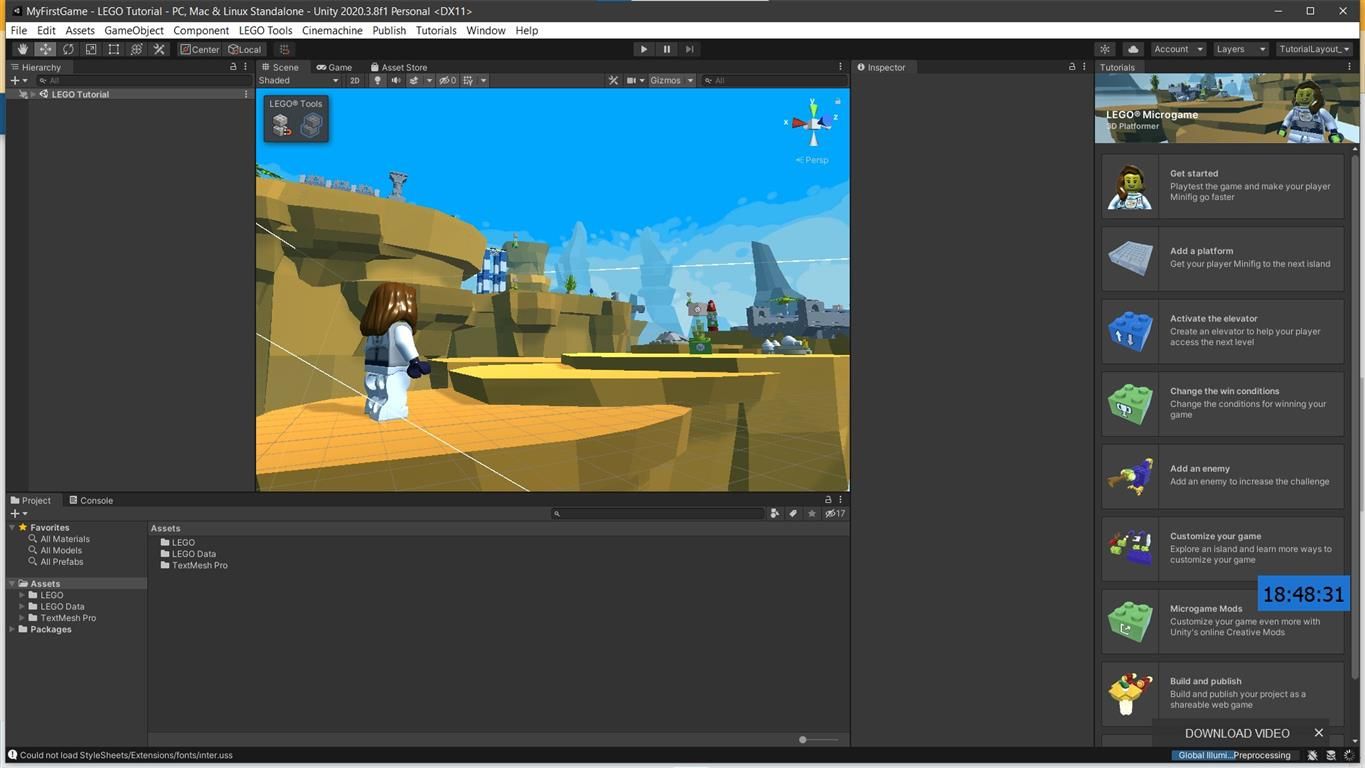1365x768 pixels.
Task: Open the Scene view more options menu
Action: [840, 67]
